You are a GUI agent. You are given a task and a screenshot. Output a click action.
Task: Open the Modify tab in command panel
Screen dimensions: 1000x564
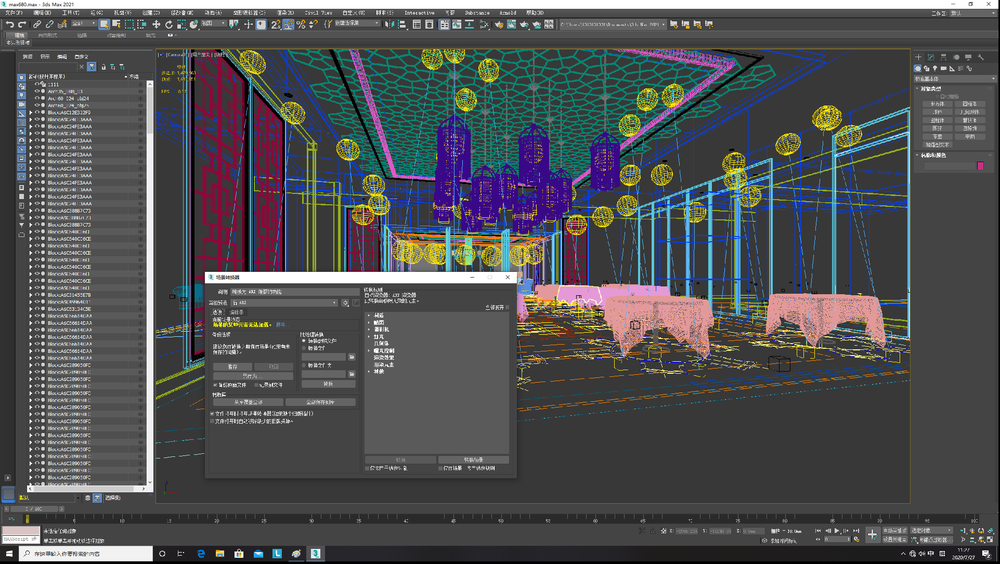[931, 57]
